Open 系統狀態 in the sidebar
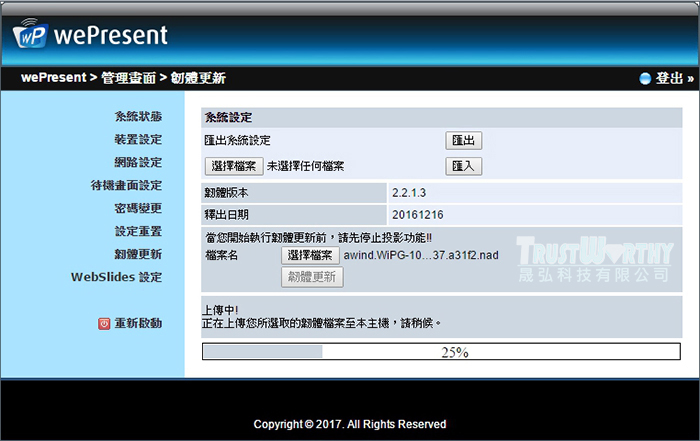Screen dimensions: 700x441 (138, 116)
